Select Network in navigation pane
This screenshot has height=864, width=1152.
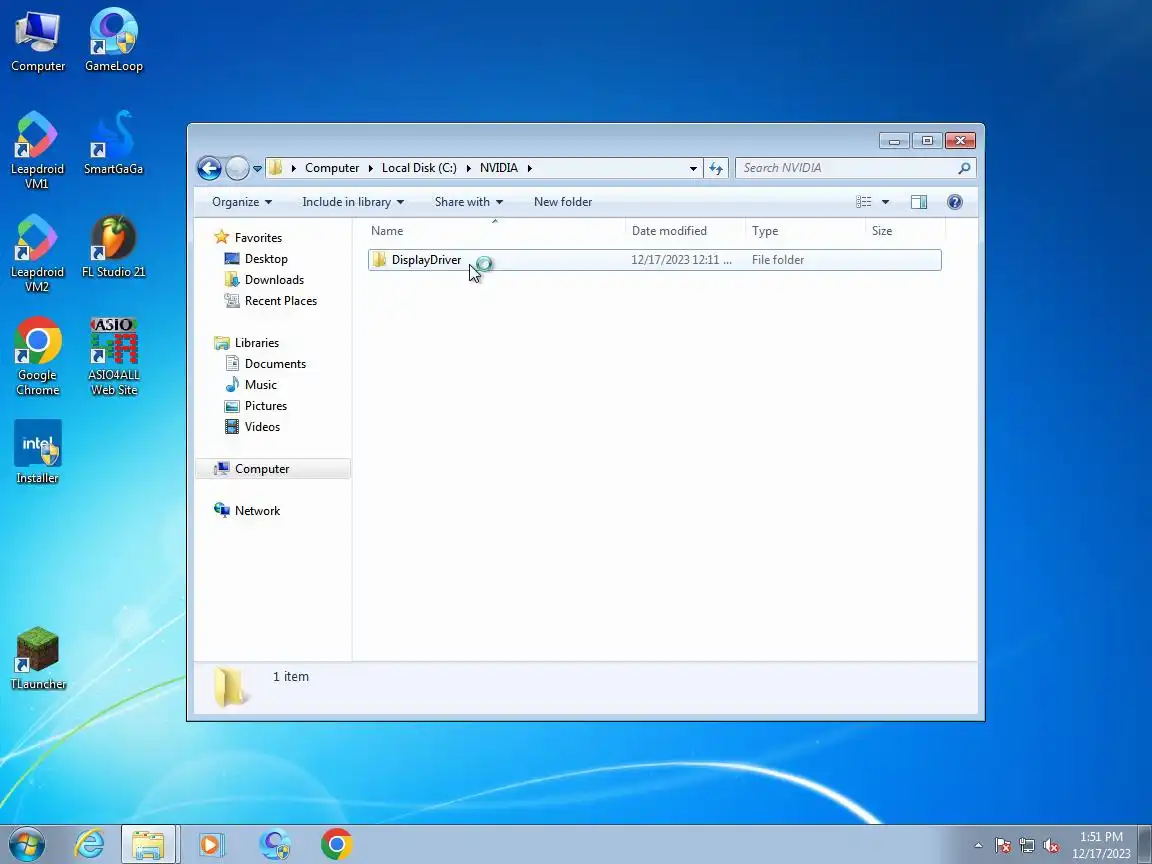[x=256, y=511]
